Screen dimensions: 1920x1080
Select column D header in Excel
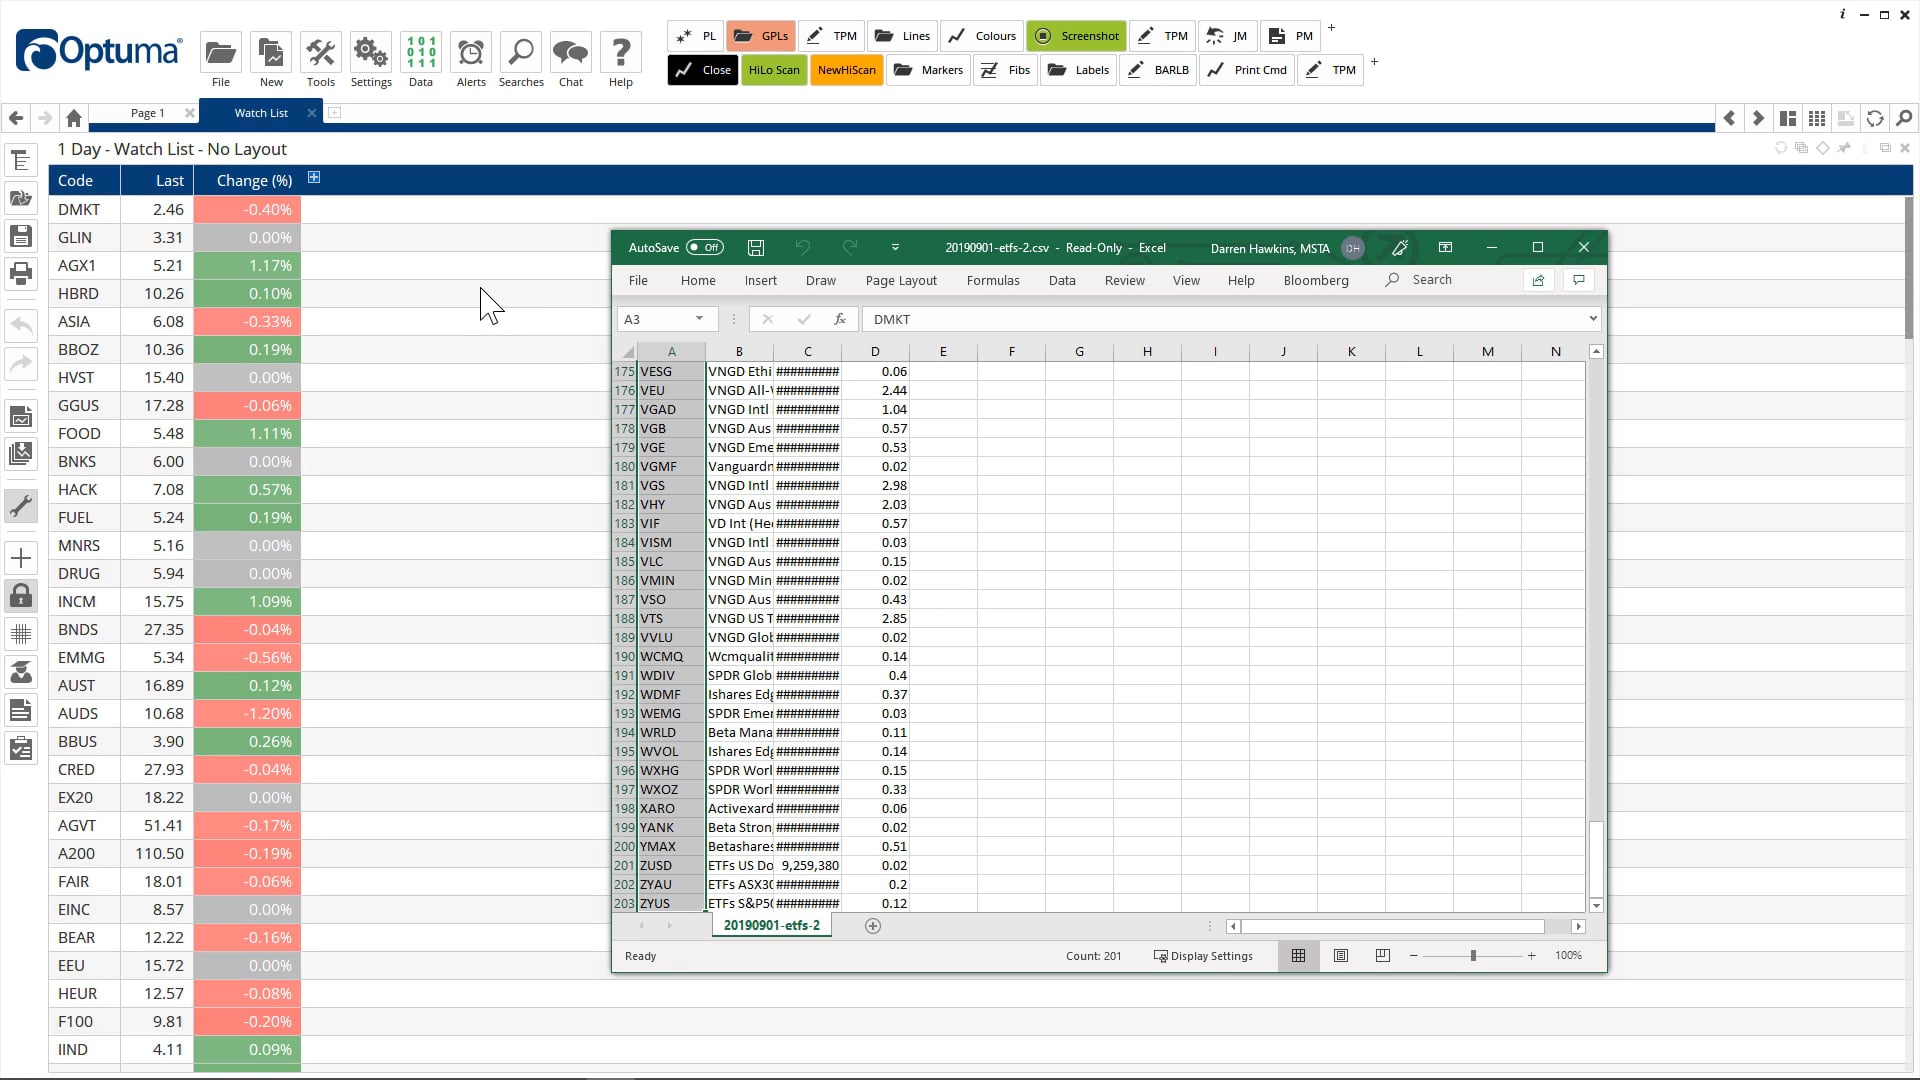(x=875, y=351)
